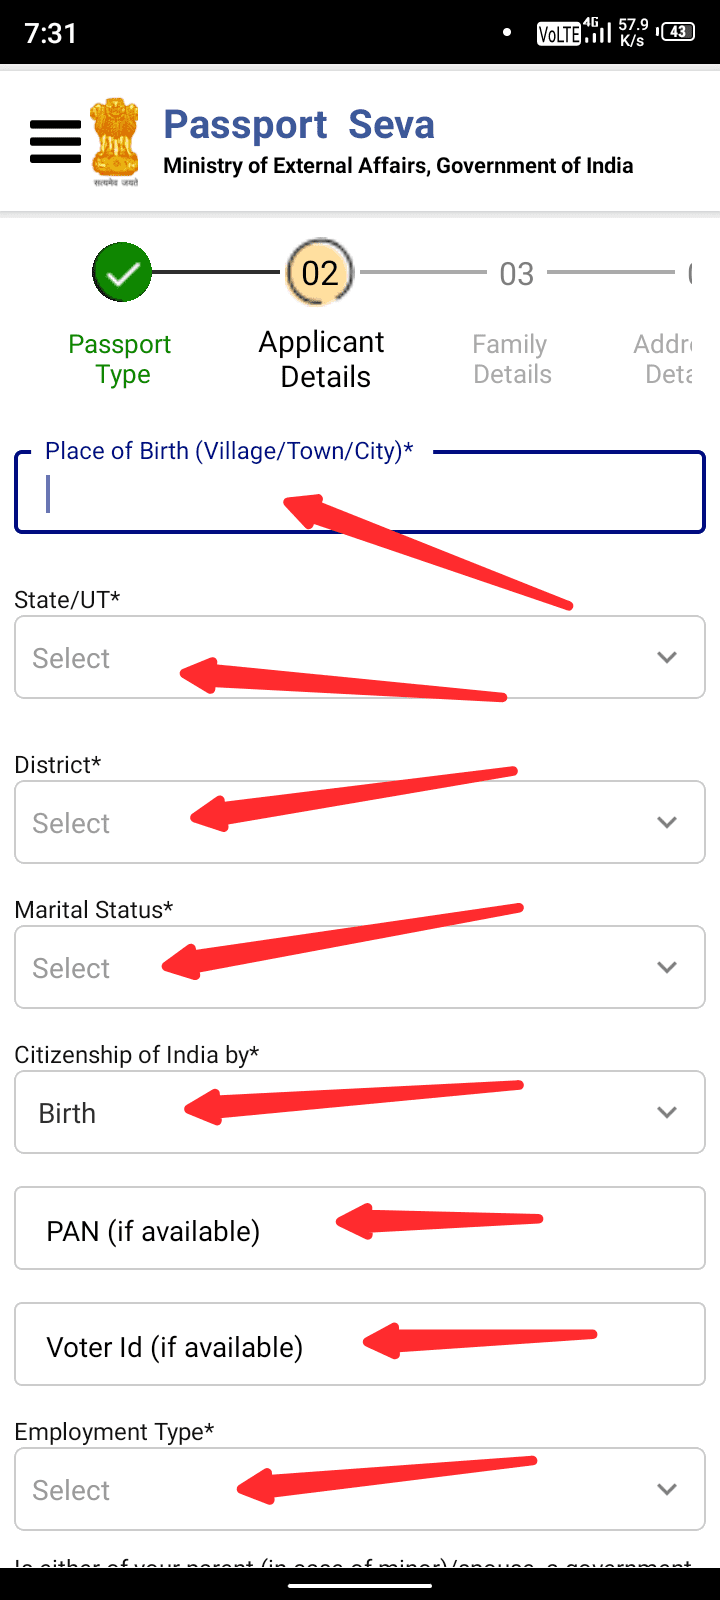
Task: Tap the step 03 number
Action: click(x=516, y=274)
